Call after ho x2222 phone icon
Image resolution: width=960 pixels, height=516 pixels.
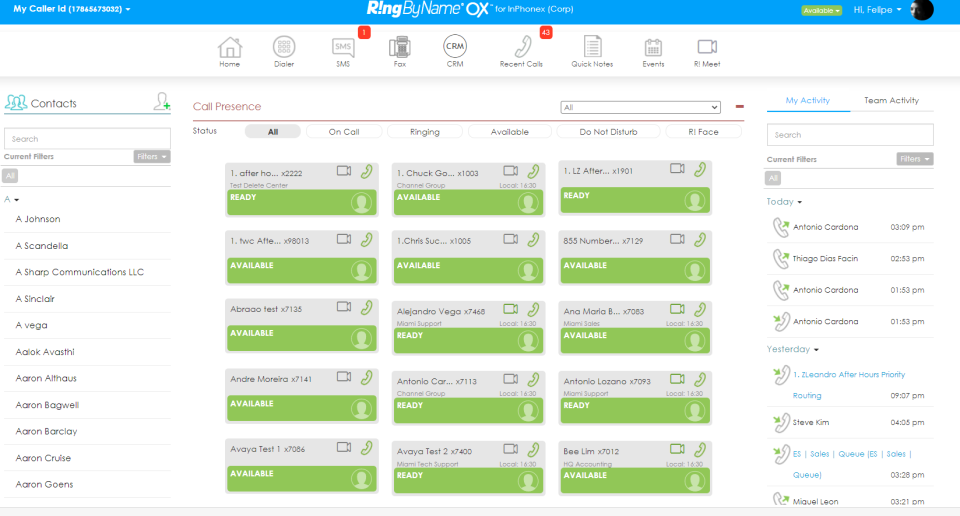pyautogui.click(x=367, y=171)
